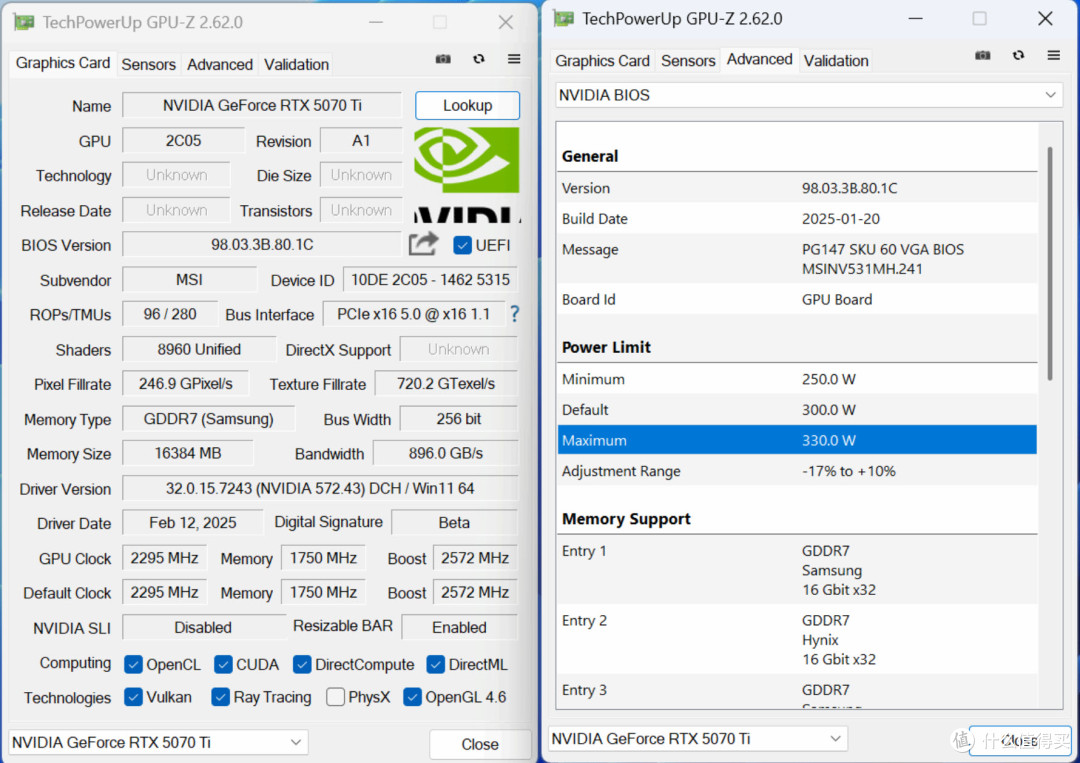
Task: Click the BIOS export share icon
Action: pos(423,244)
